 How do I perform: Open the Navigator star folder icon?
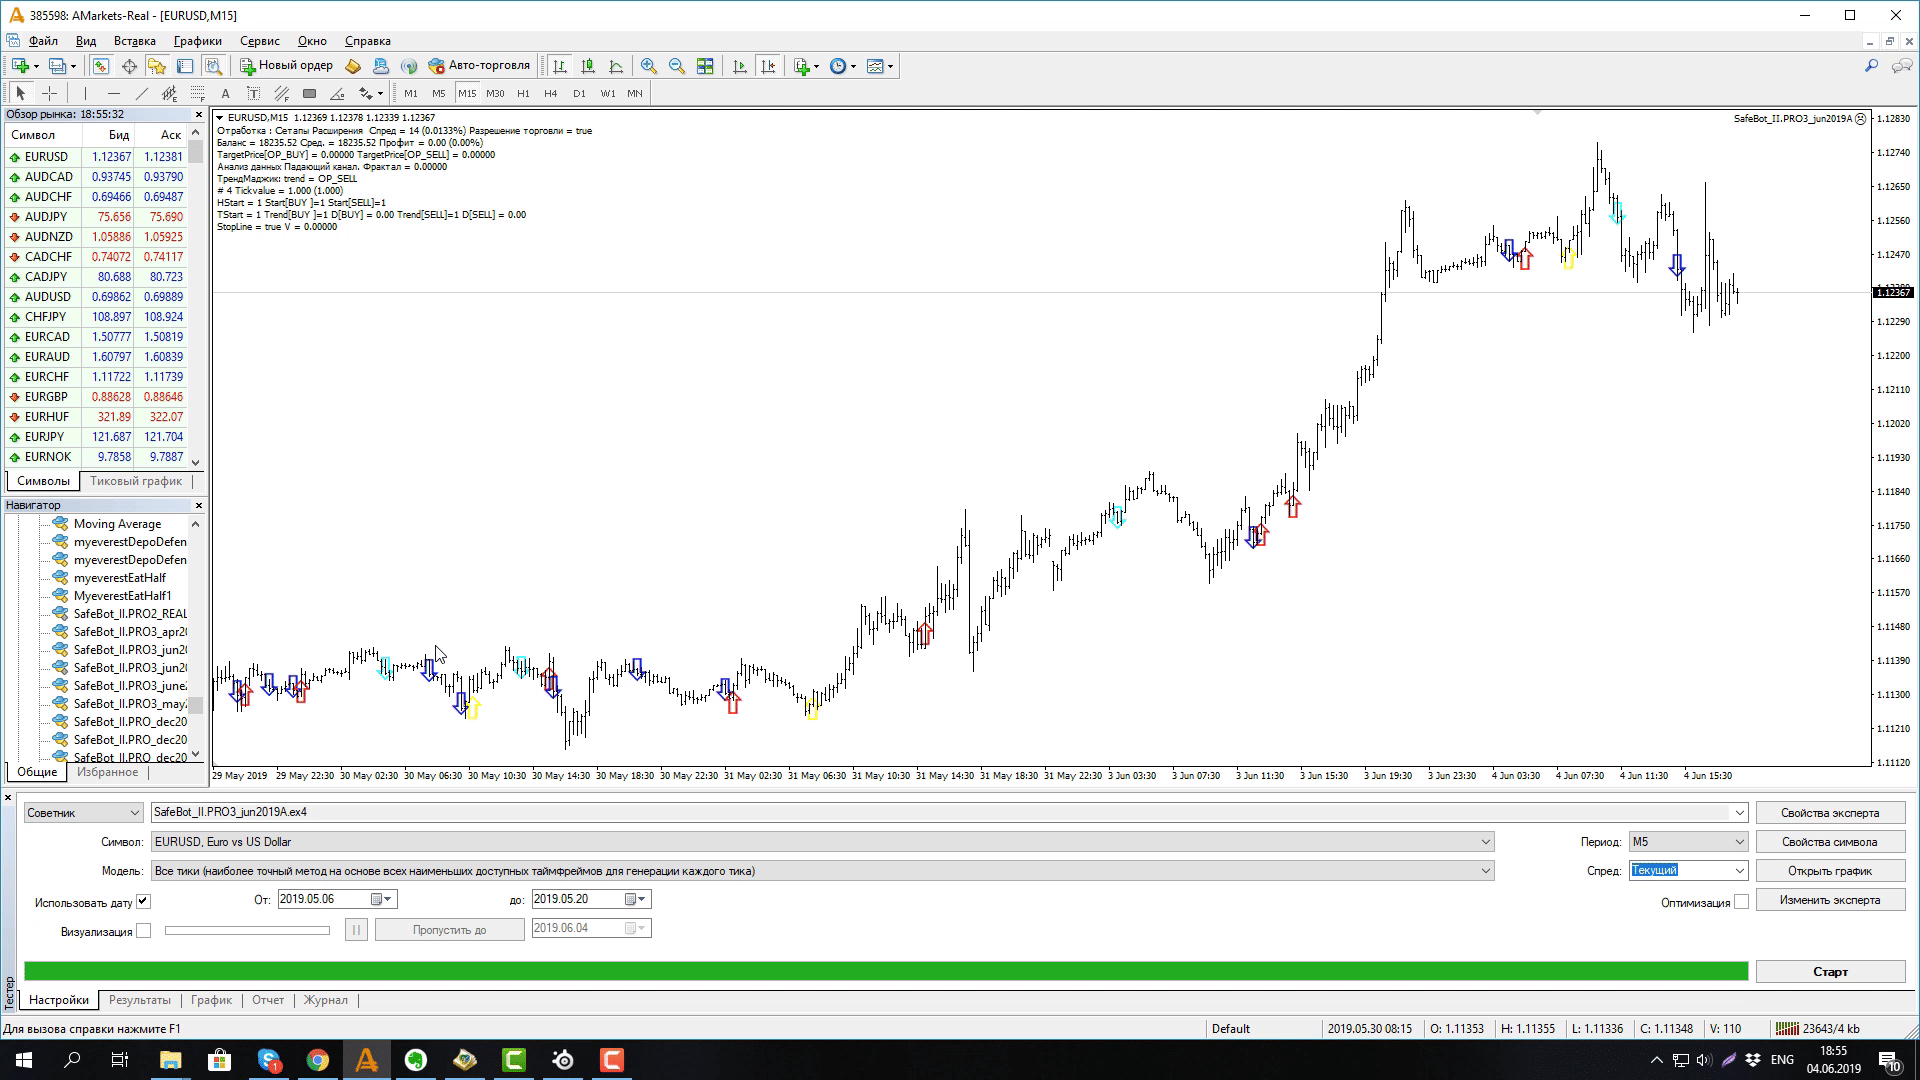click(157, 66)
